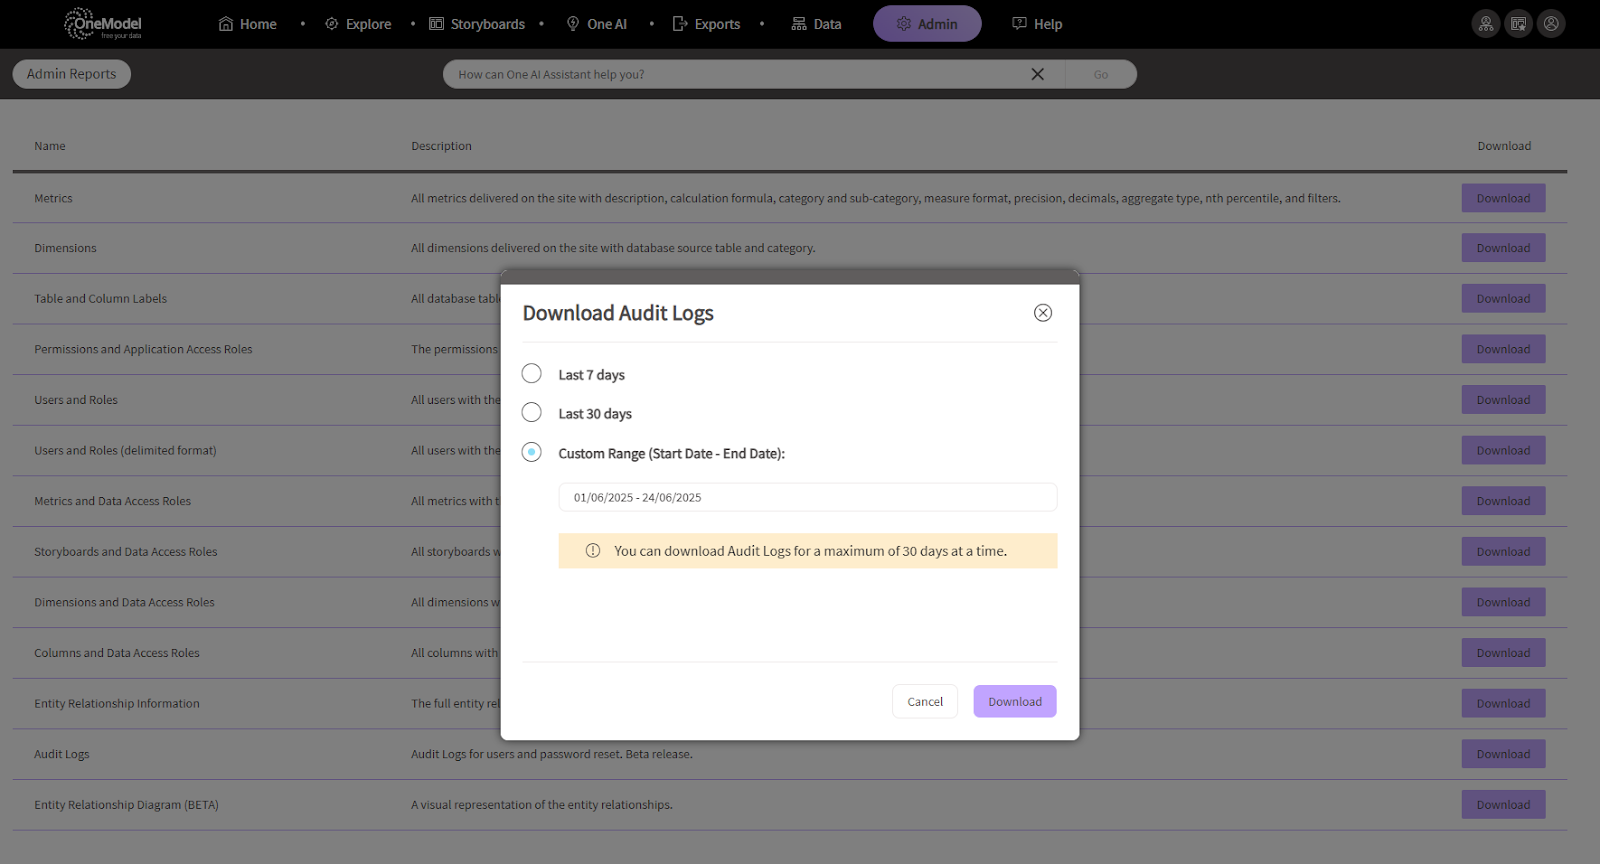The image size is (1600, 864).
Task: Cancel the audit logs download
Action: point(924,702)
